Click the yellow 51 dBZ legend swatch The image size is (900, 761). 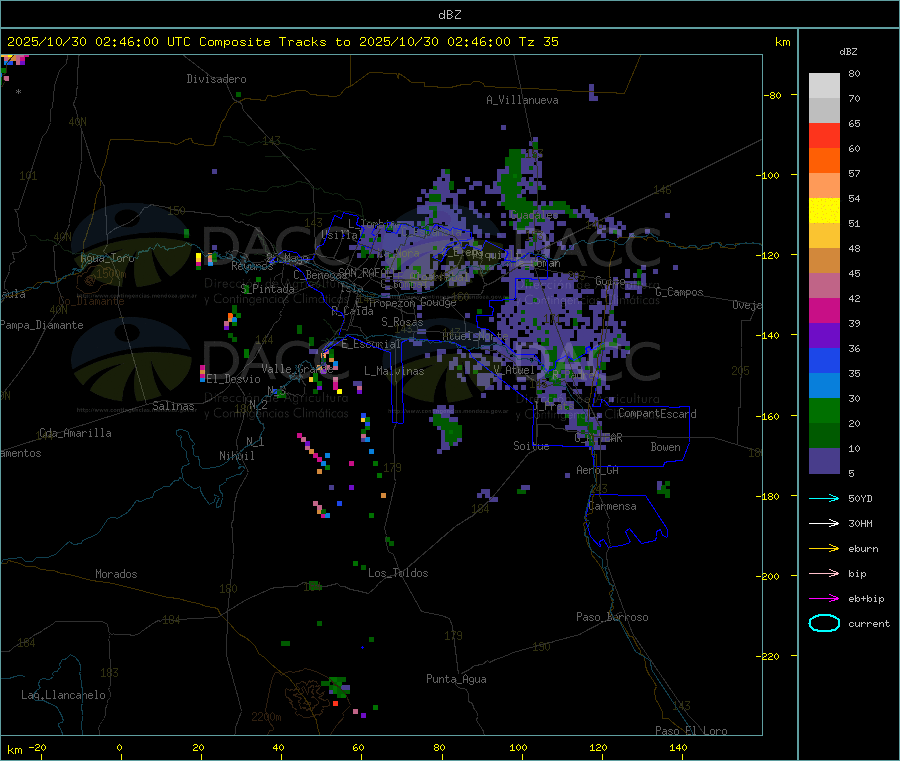coord(824,211)
